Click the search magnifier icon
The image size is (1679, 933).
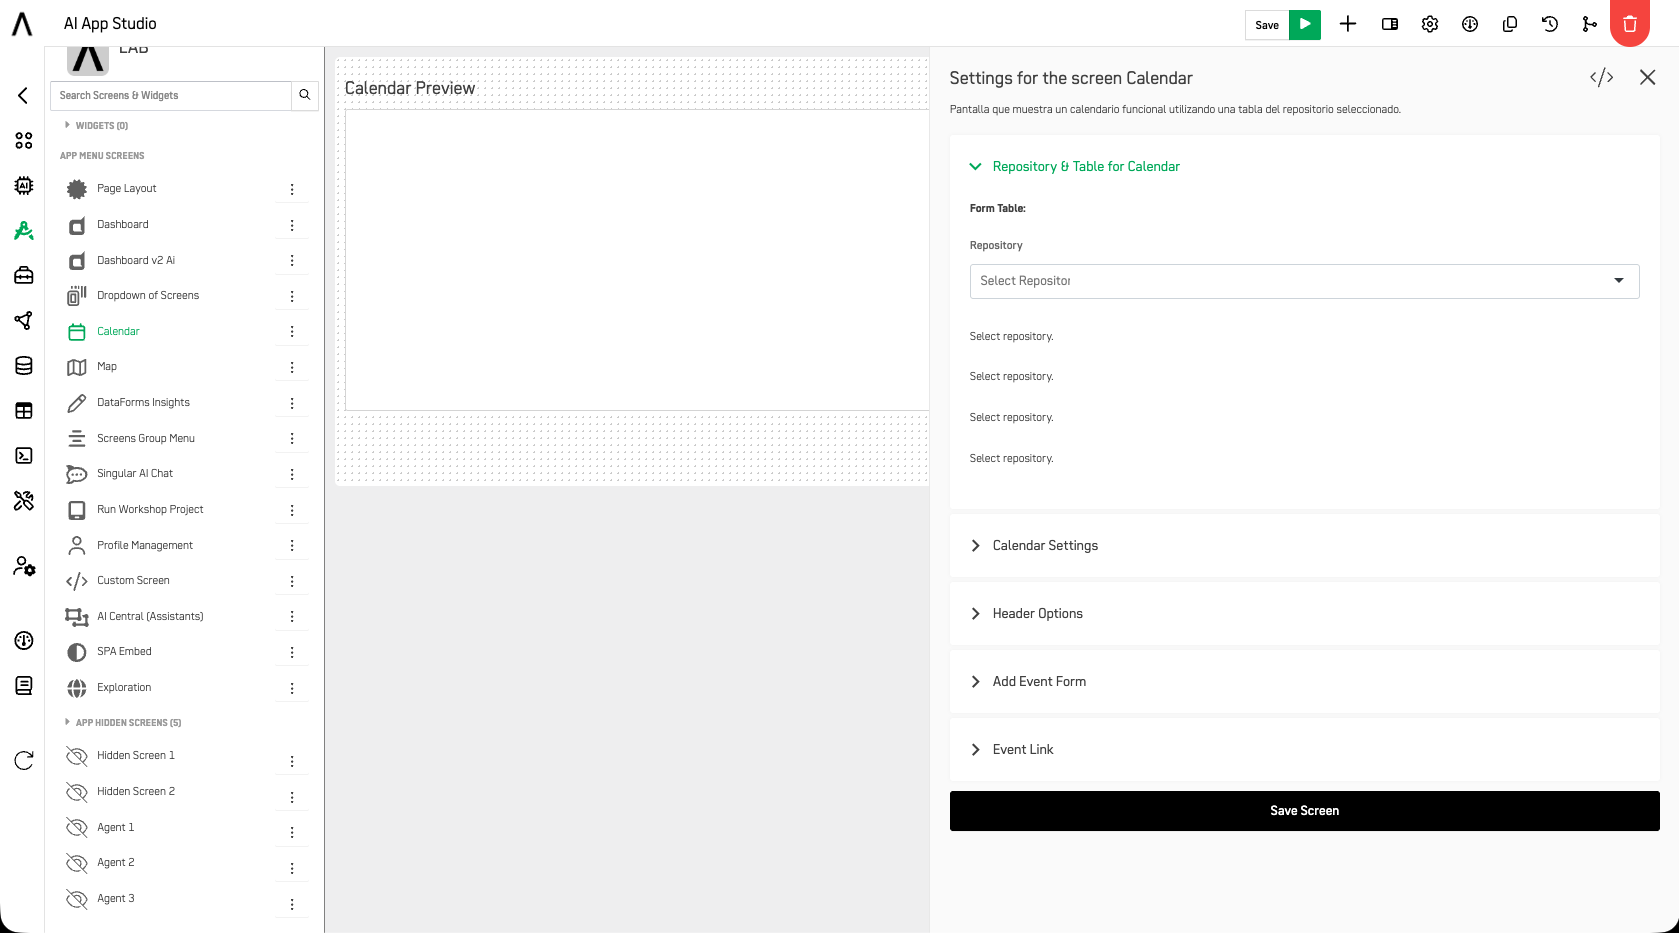[x=305, y=96]
